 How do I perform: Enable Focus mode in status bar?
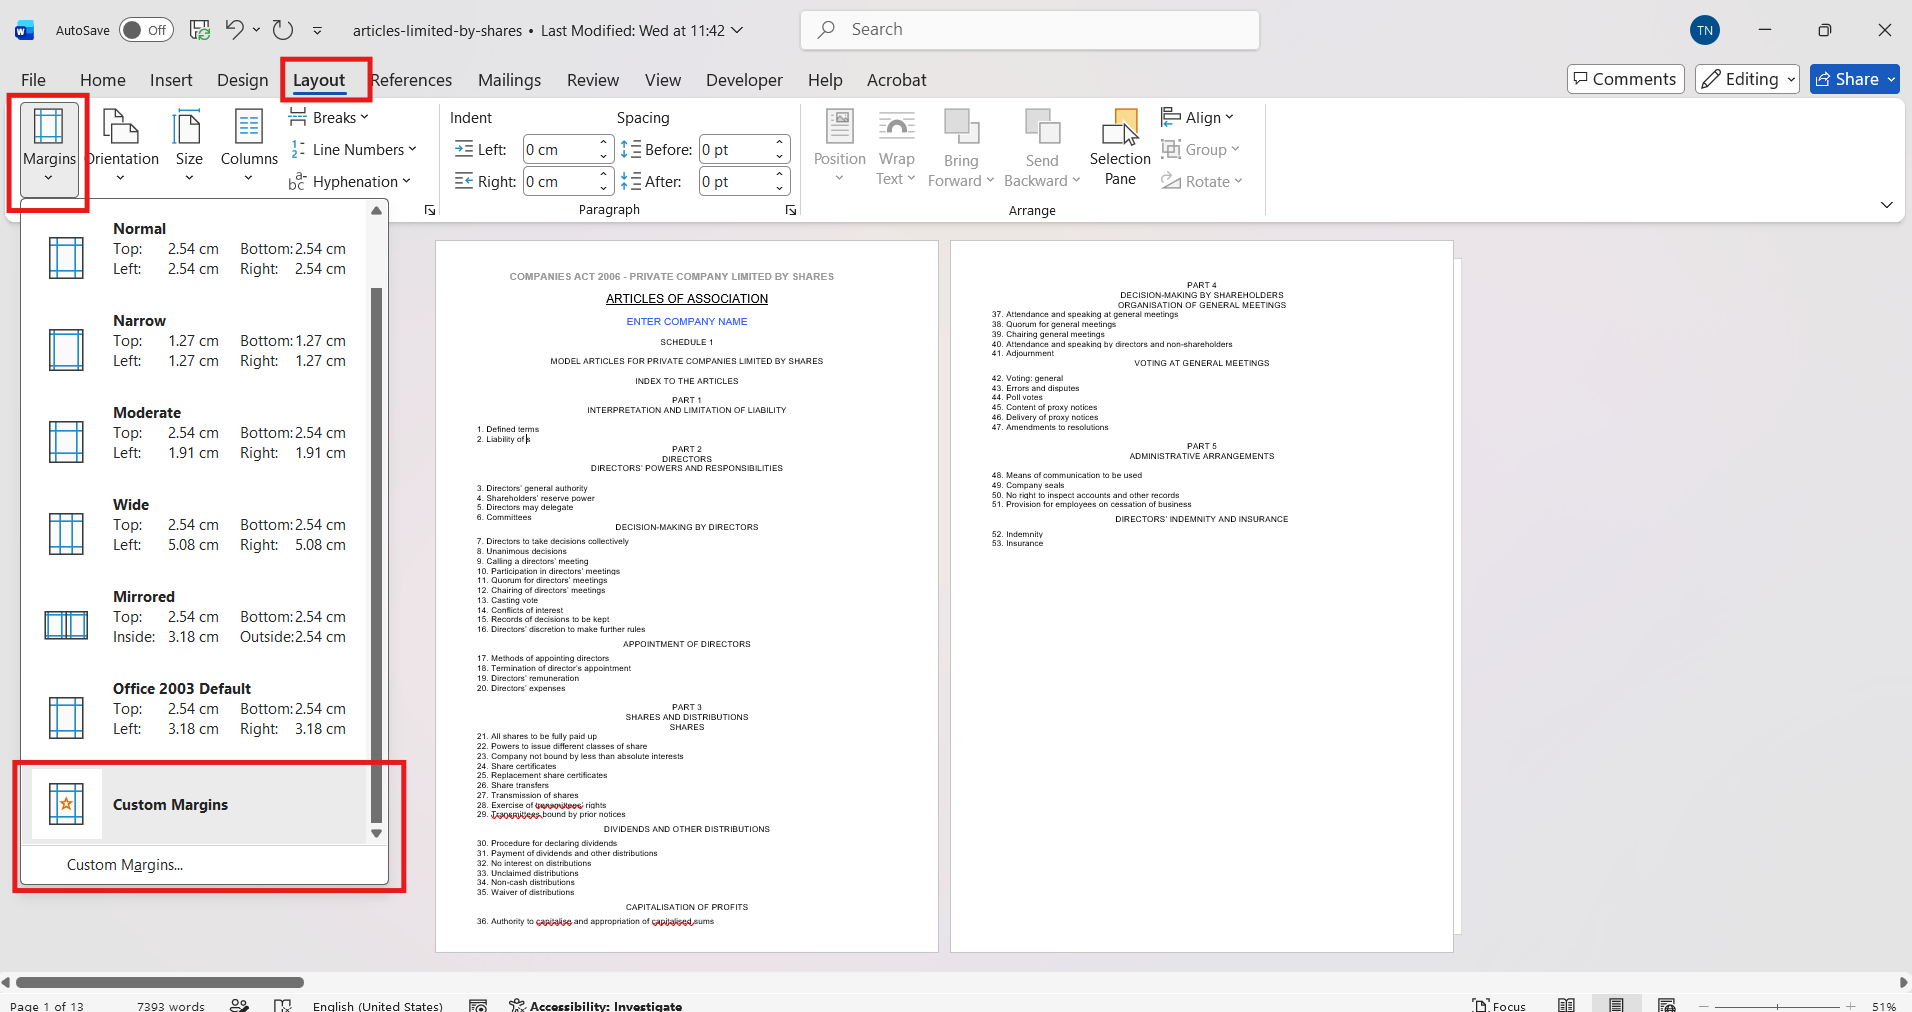pos(1499,1005)
